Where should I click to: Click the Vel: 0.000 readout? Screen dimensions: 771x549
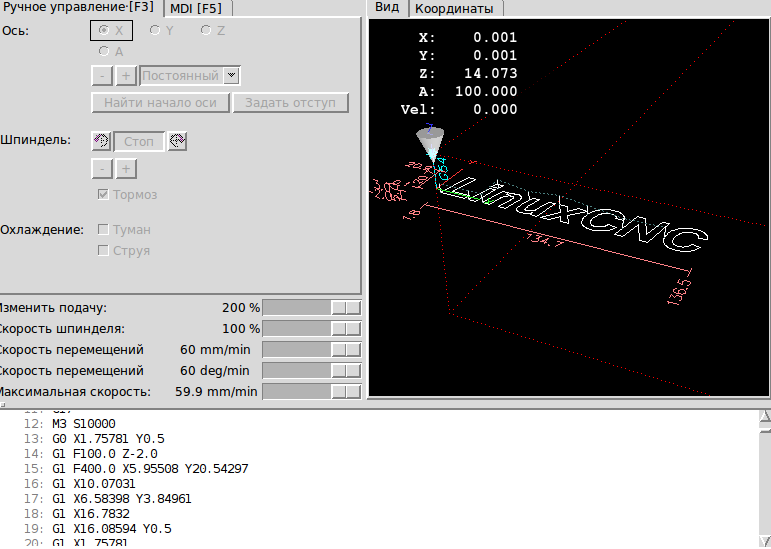[x=459, y=109]
